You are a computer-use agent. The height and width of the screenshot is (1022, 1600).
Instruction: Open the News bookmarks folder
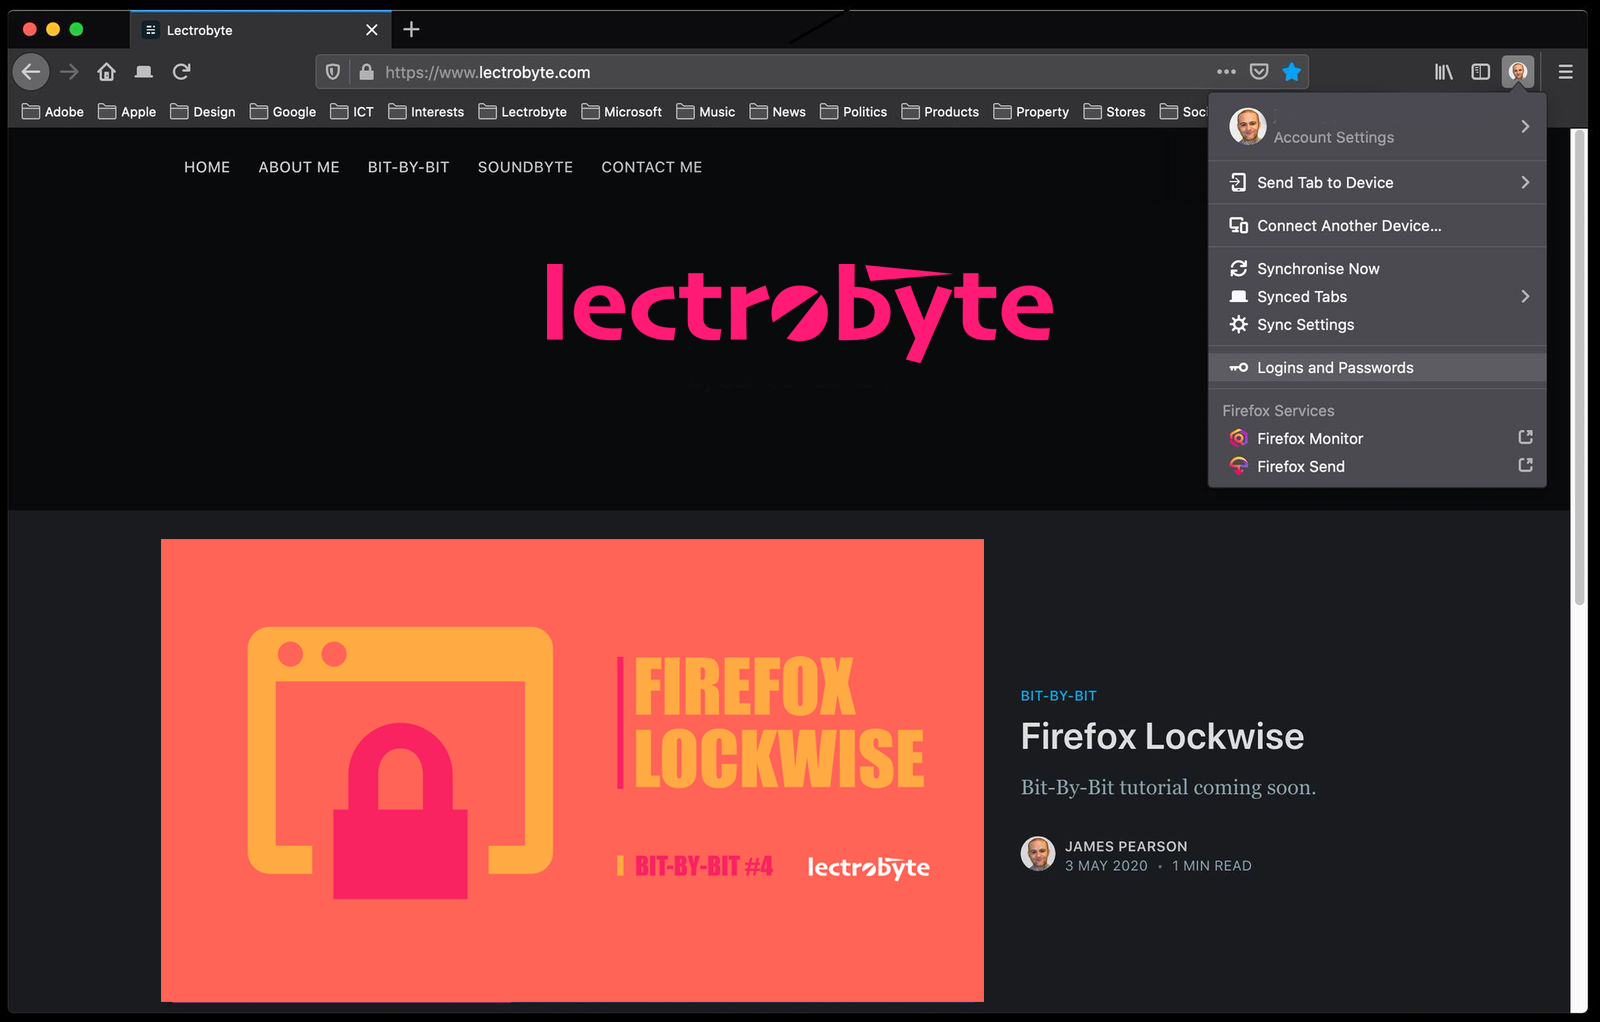[x=778, y=112]
